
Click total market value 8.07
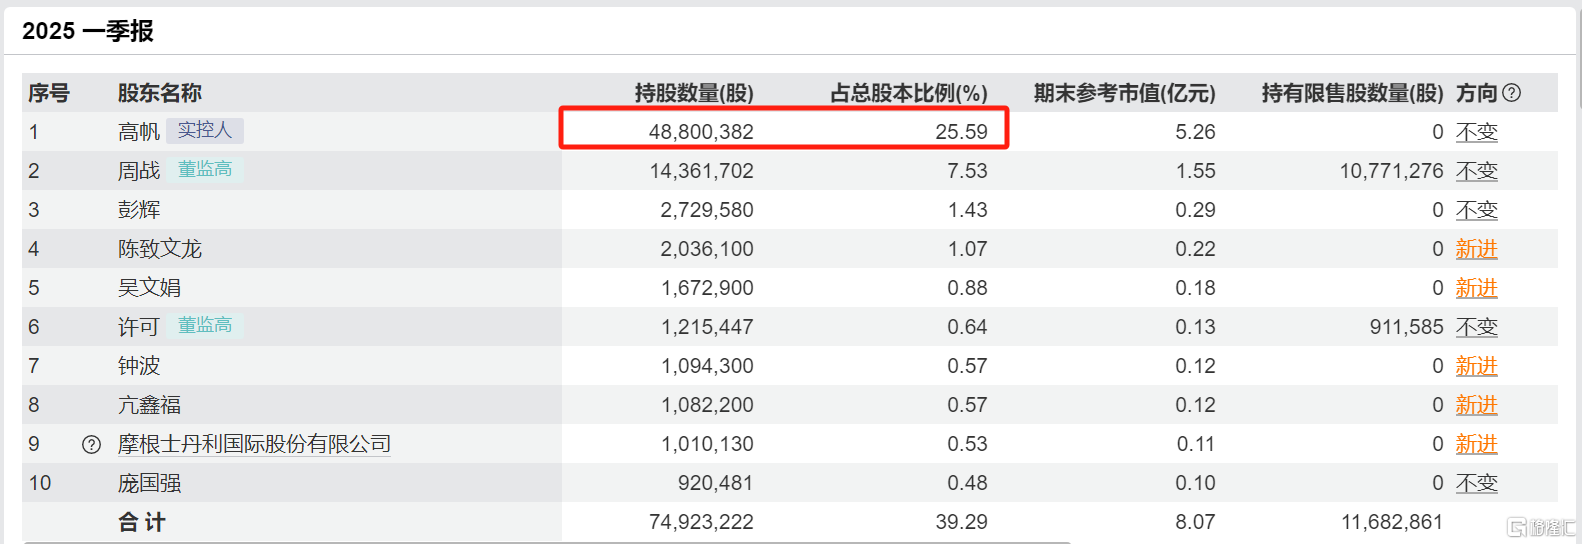(x=1196, y=522)
